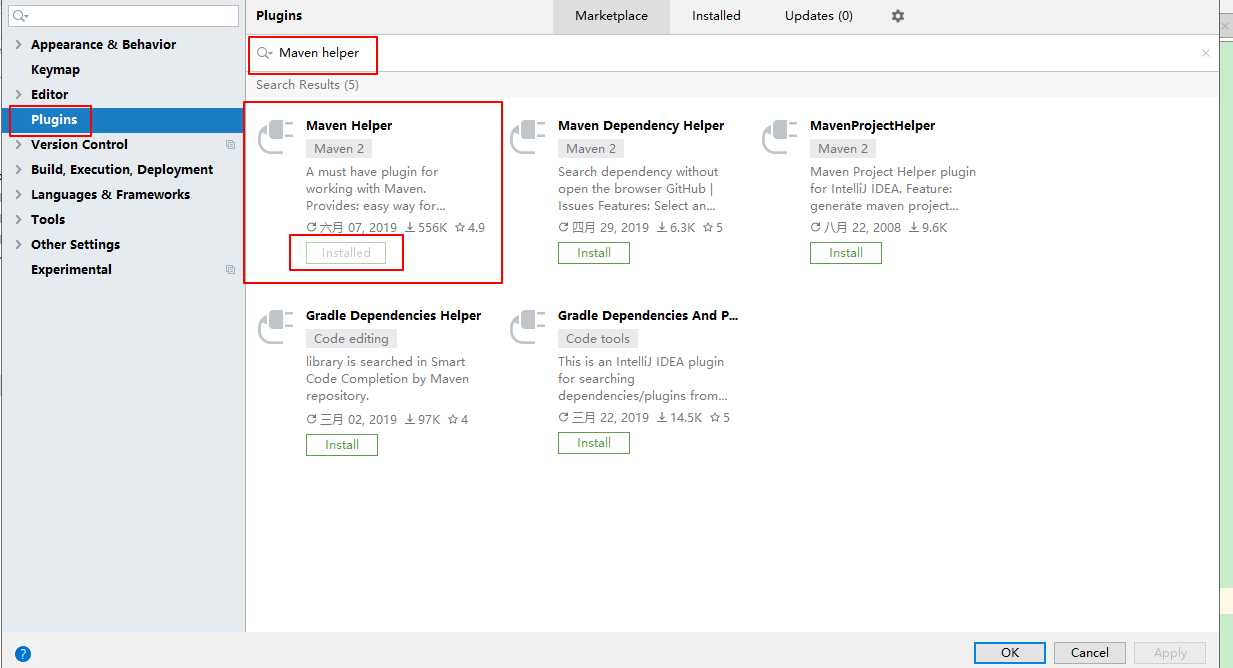Install the MavenProjectHelper plugin
Screen dimensions: 1233x668
(x=846, y=253)
